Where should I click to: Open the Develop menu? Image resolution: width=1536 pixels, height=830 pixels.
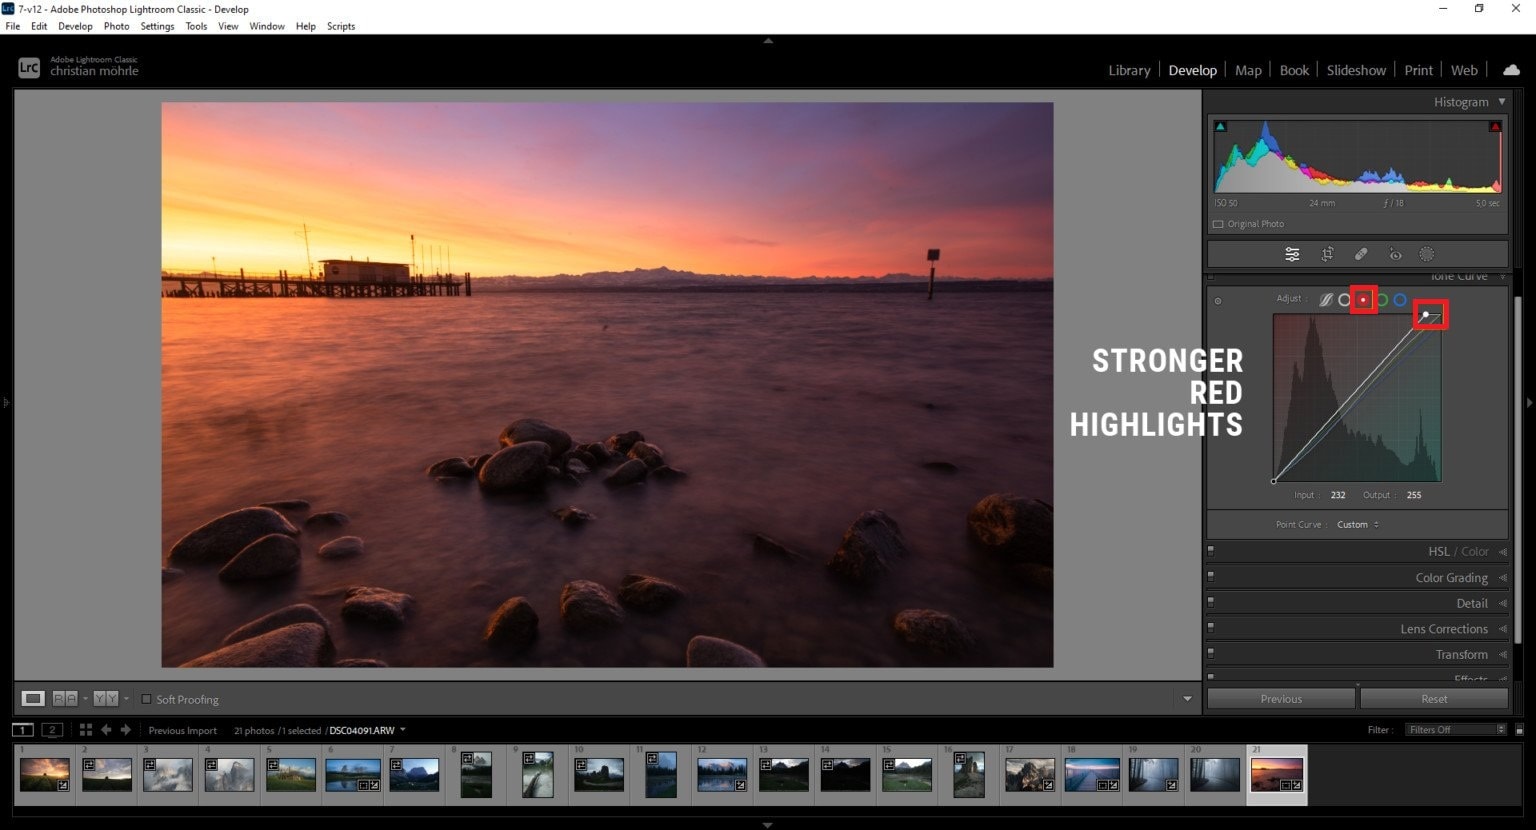pyautogui.click(x=75, y=26)
